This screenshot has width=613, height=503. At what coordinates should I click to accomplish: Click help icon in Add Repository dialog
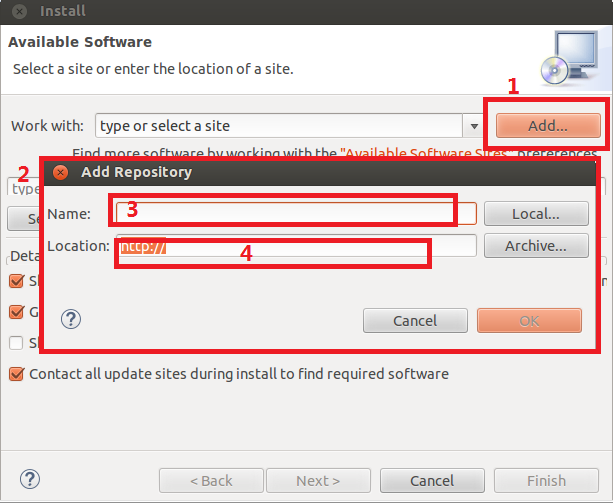point(71,319)
